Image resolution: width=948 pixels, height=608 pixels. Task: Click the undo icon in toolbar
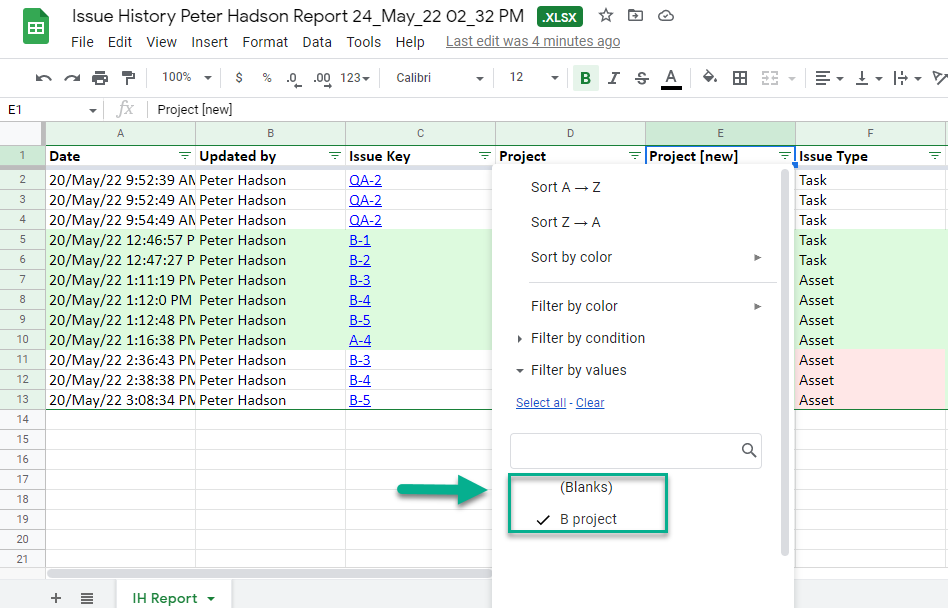pyautogui.click(x=43, y=78)
